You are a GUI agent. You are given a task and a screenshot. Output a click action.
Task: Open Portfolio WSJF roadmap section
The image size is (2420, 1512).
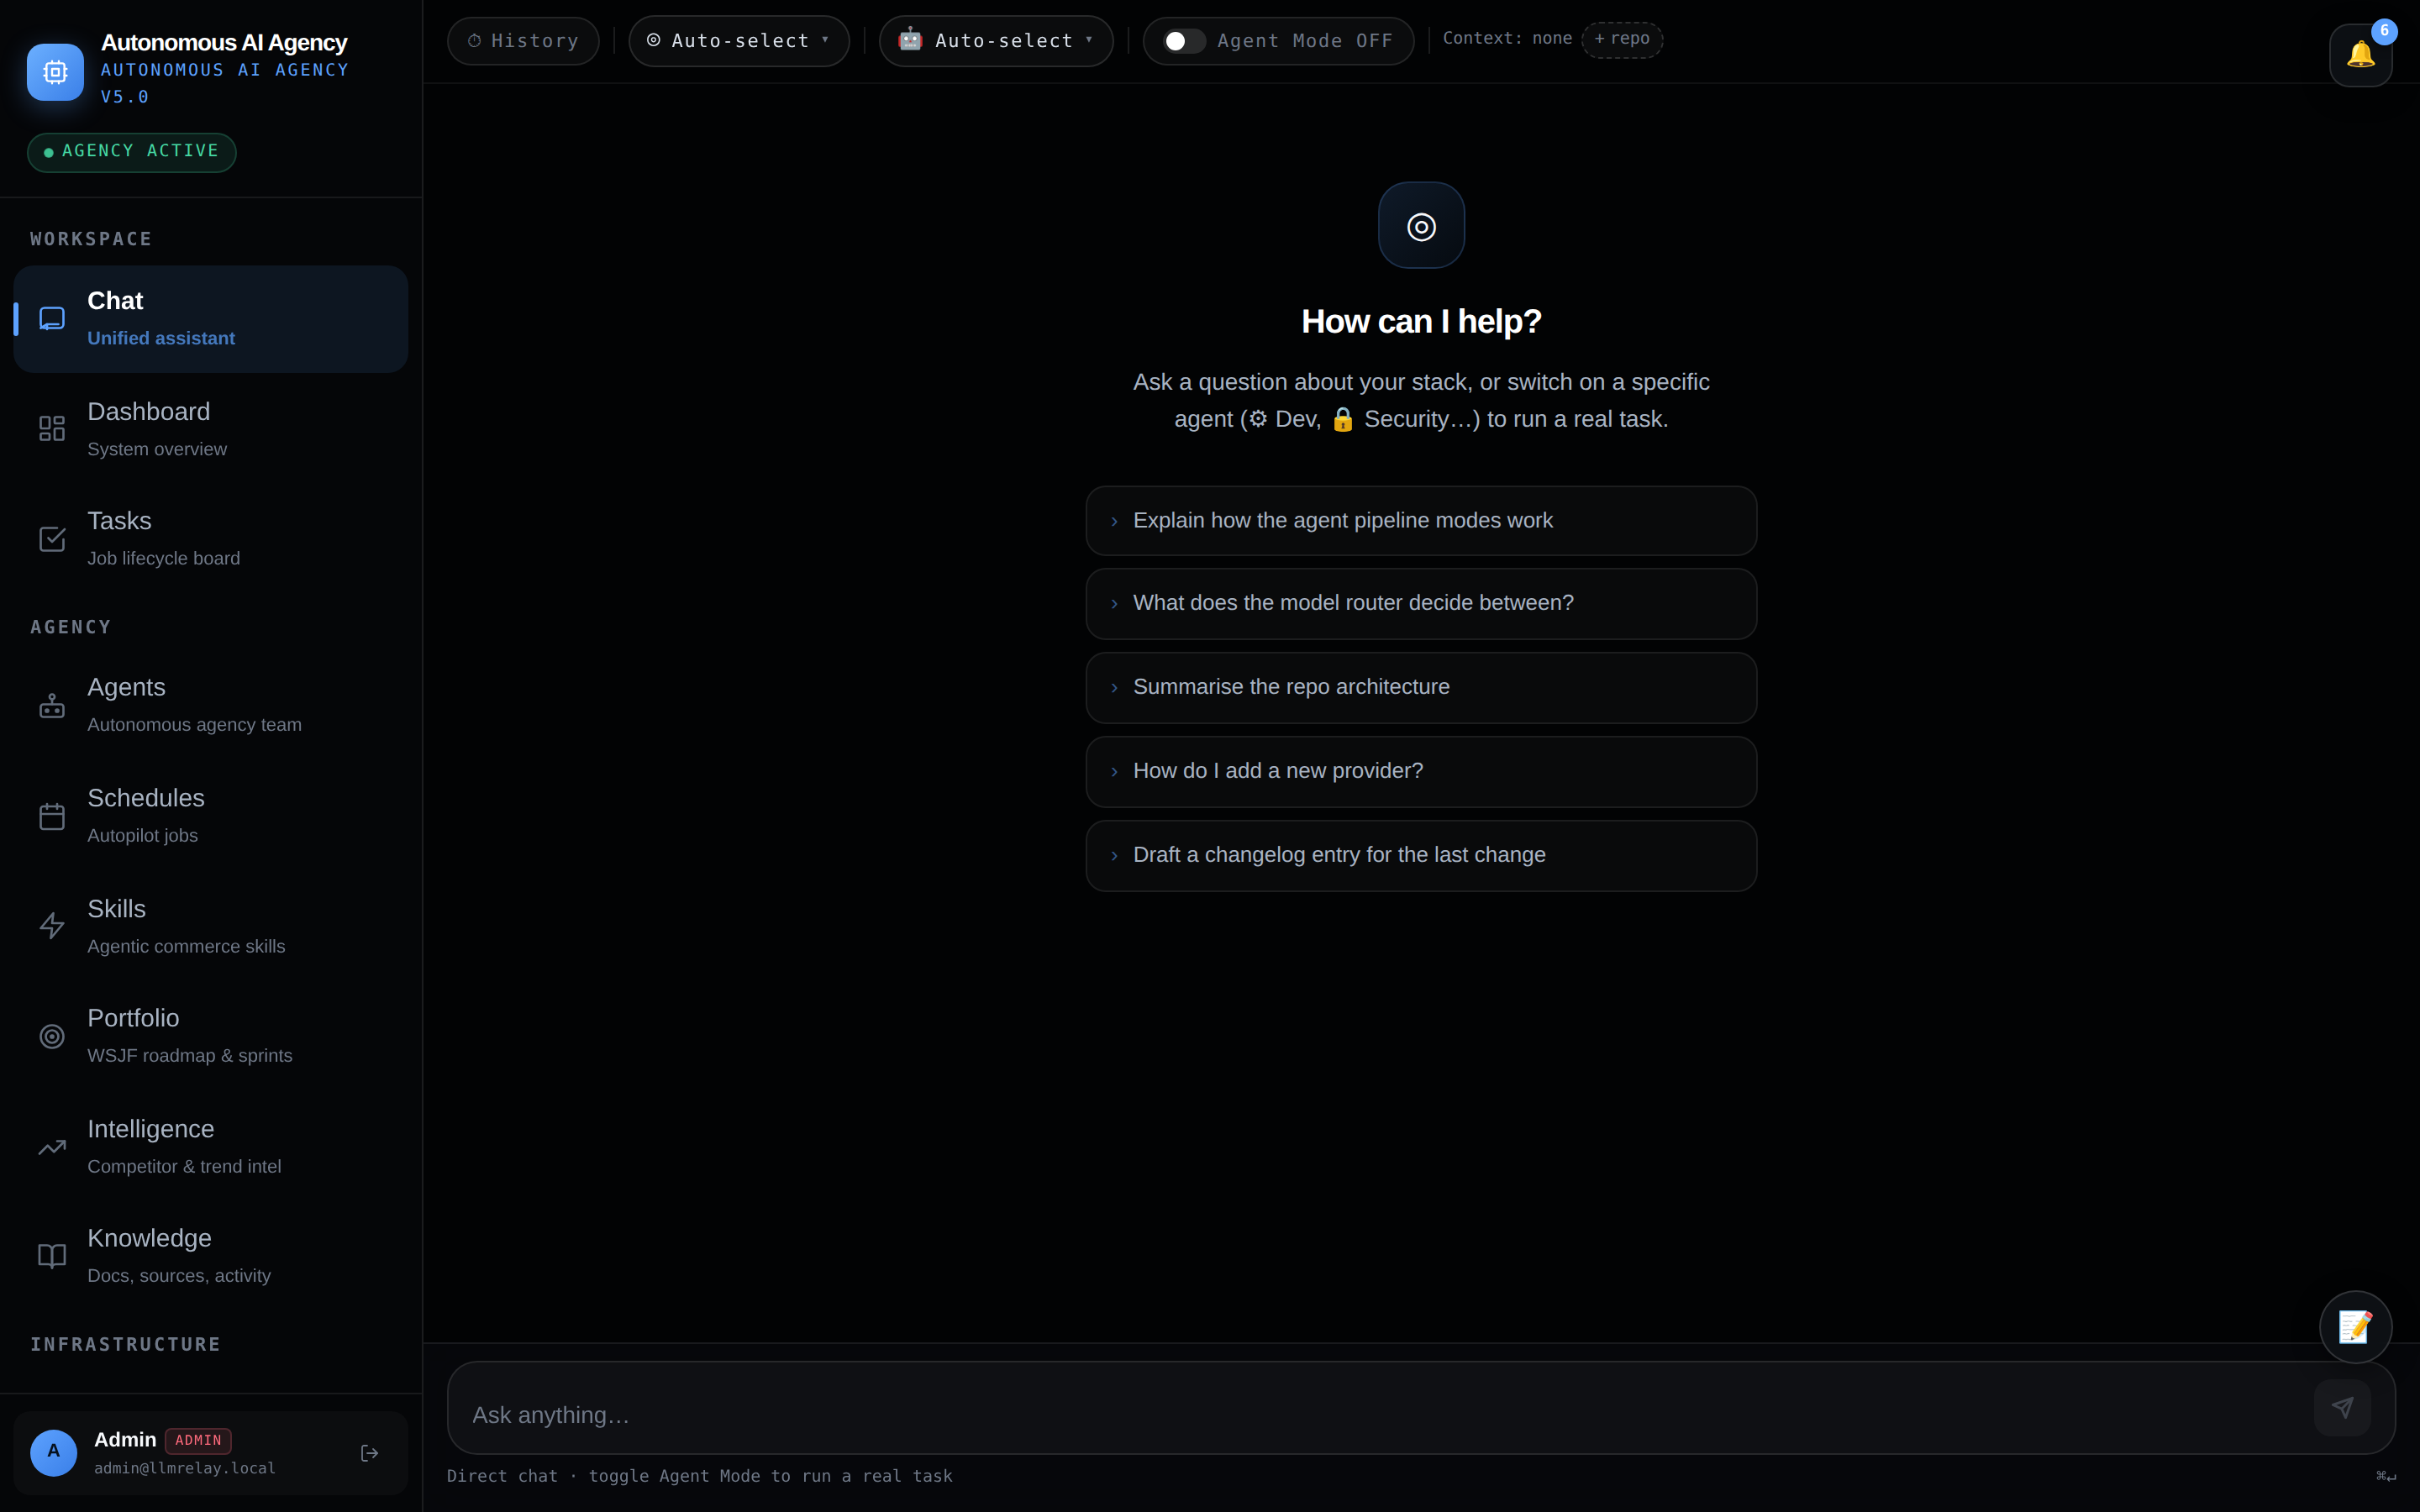coord(211,1036)
